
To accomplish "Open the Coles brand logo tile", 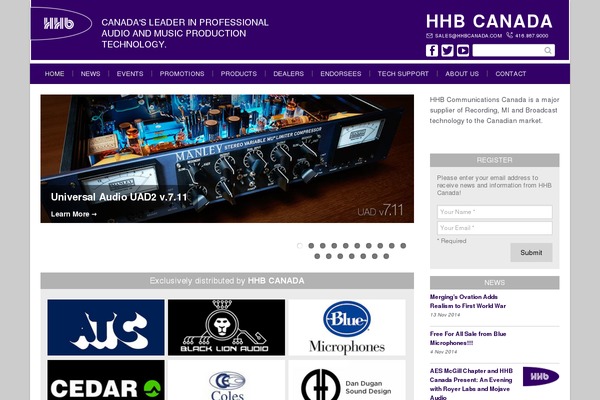I will click(x=227, y=380).
